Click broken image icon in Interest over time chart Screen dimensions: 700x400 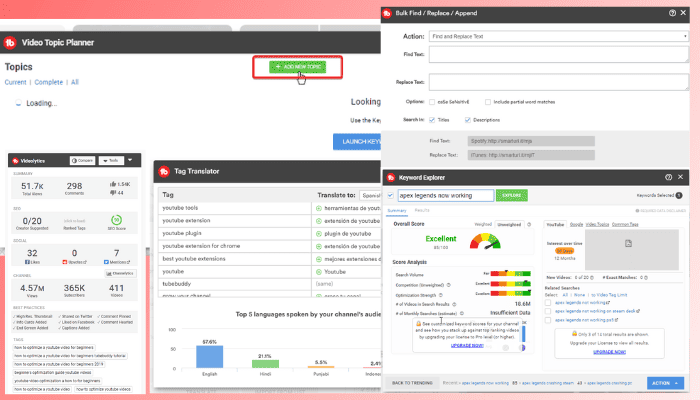[629, 243]
